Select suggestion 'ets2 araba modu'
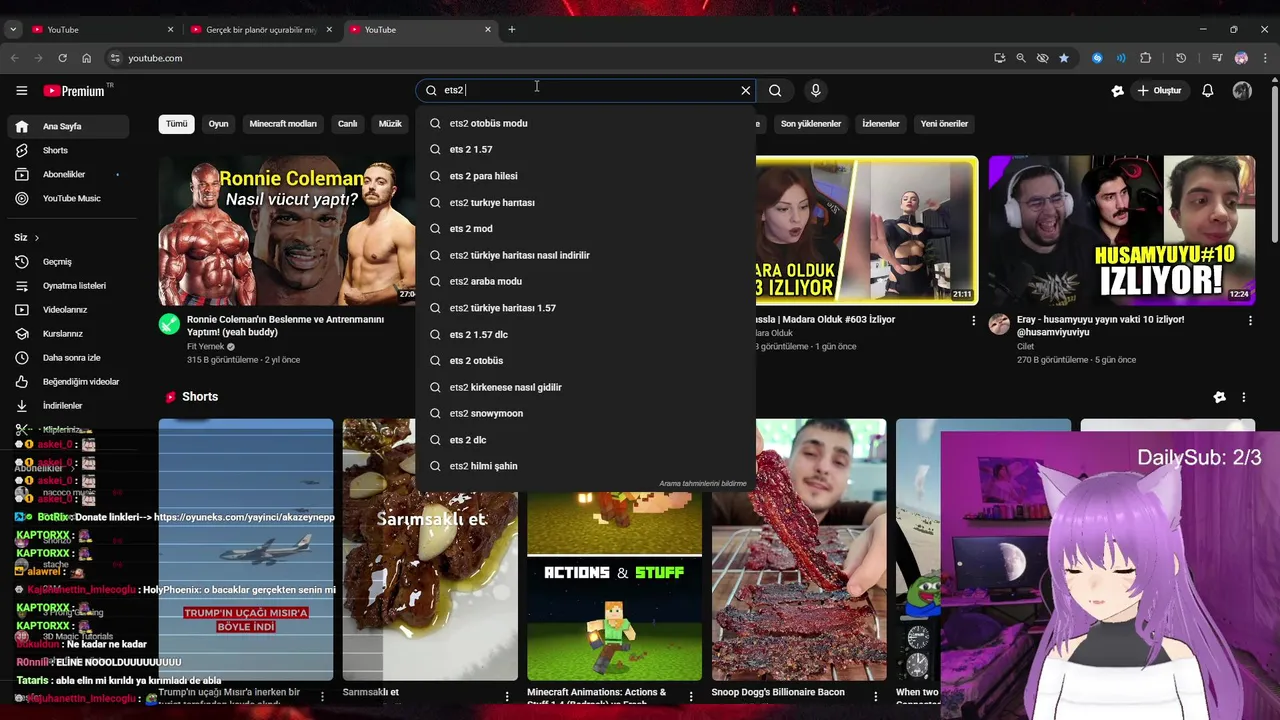 [585, 281]
